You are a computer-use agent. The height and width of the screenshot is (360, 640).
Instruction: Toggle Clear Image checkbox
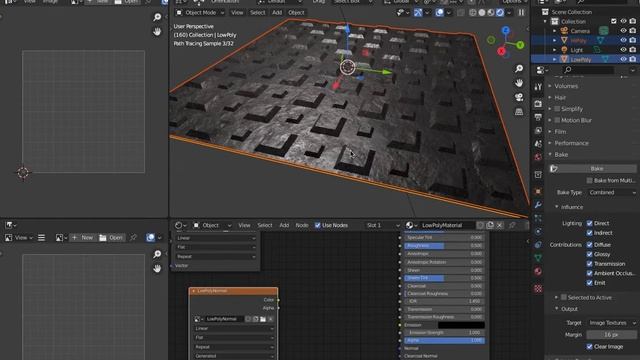coord(589,347)
